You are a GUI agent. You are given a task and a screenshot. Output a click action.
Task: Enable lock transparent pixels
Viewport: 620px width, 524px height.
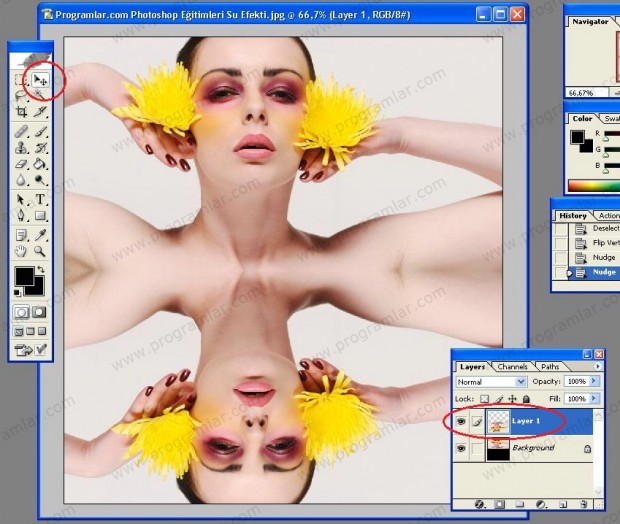[x=484, y=399]
